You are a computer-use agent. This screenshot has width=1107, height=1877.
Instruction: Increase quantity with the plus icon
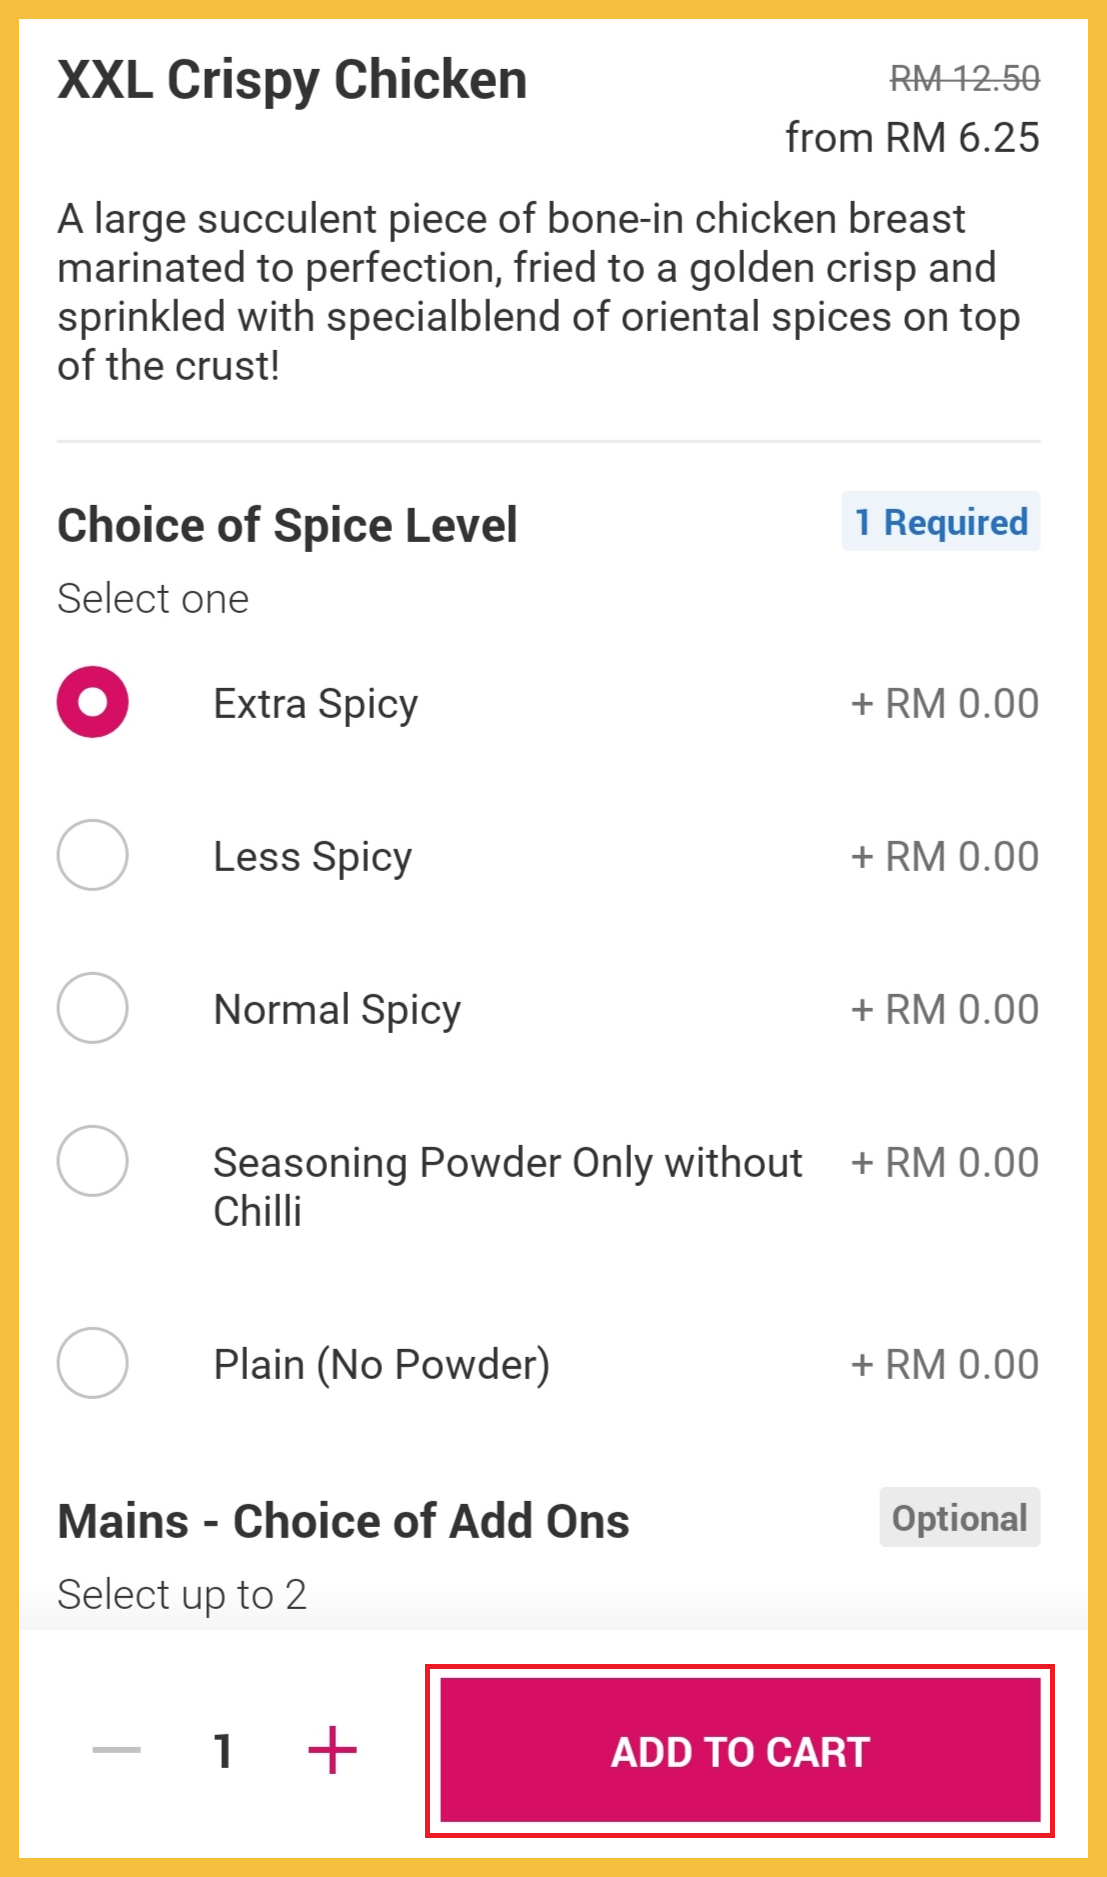coord(332,1750)
